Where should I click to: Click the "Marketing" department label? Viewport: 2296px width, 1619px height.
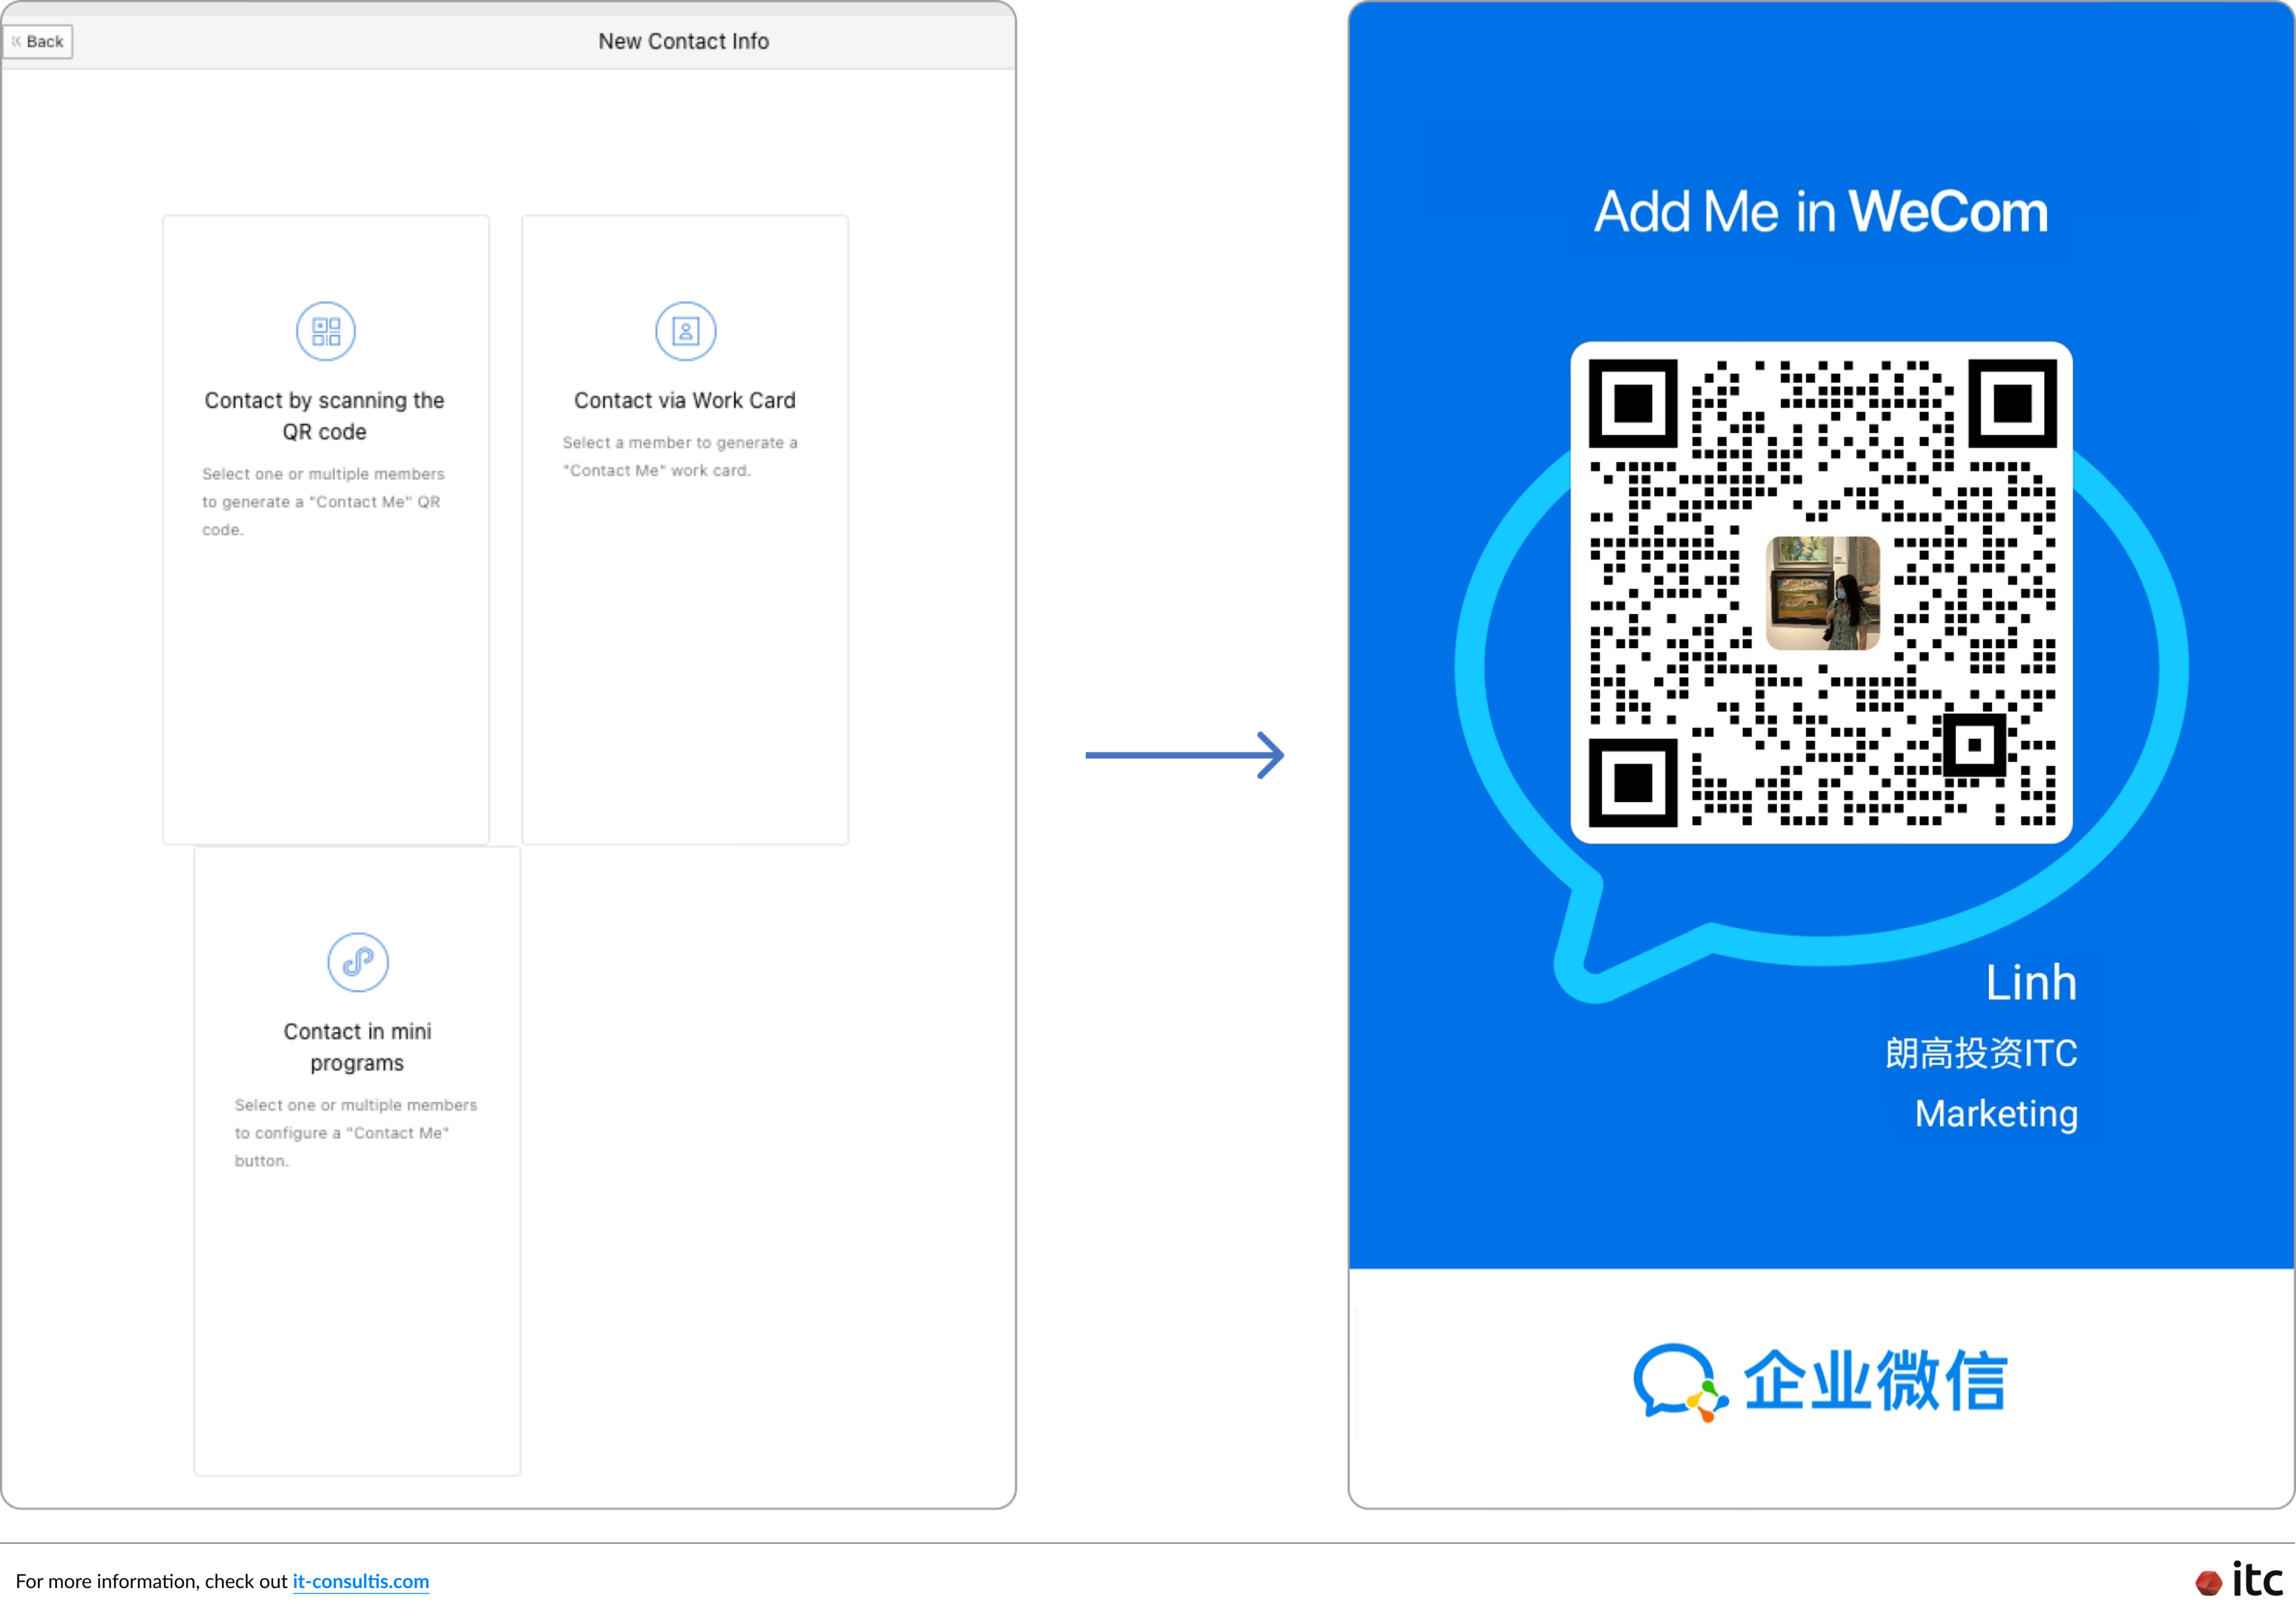[x=1996, y=1114]
